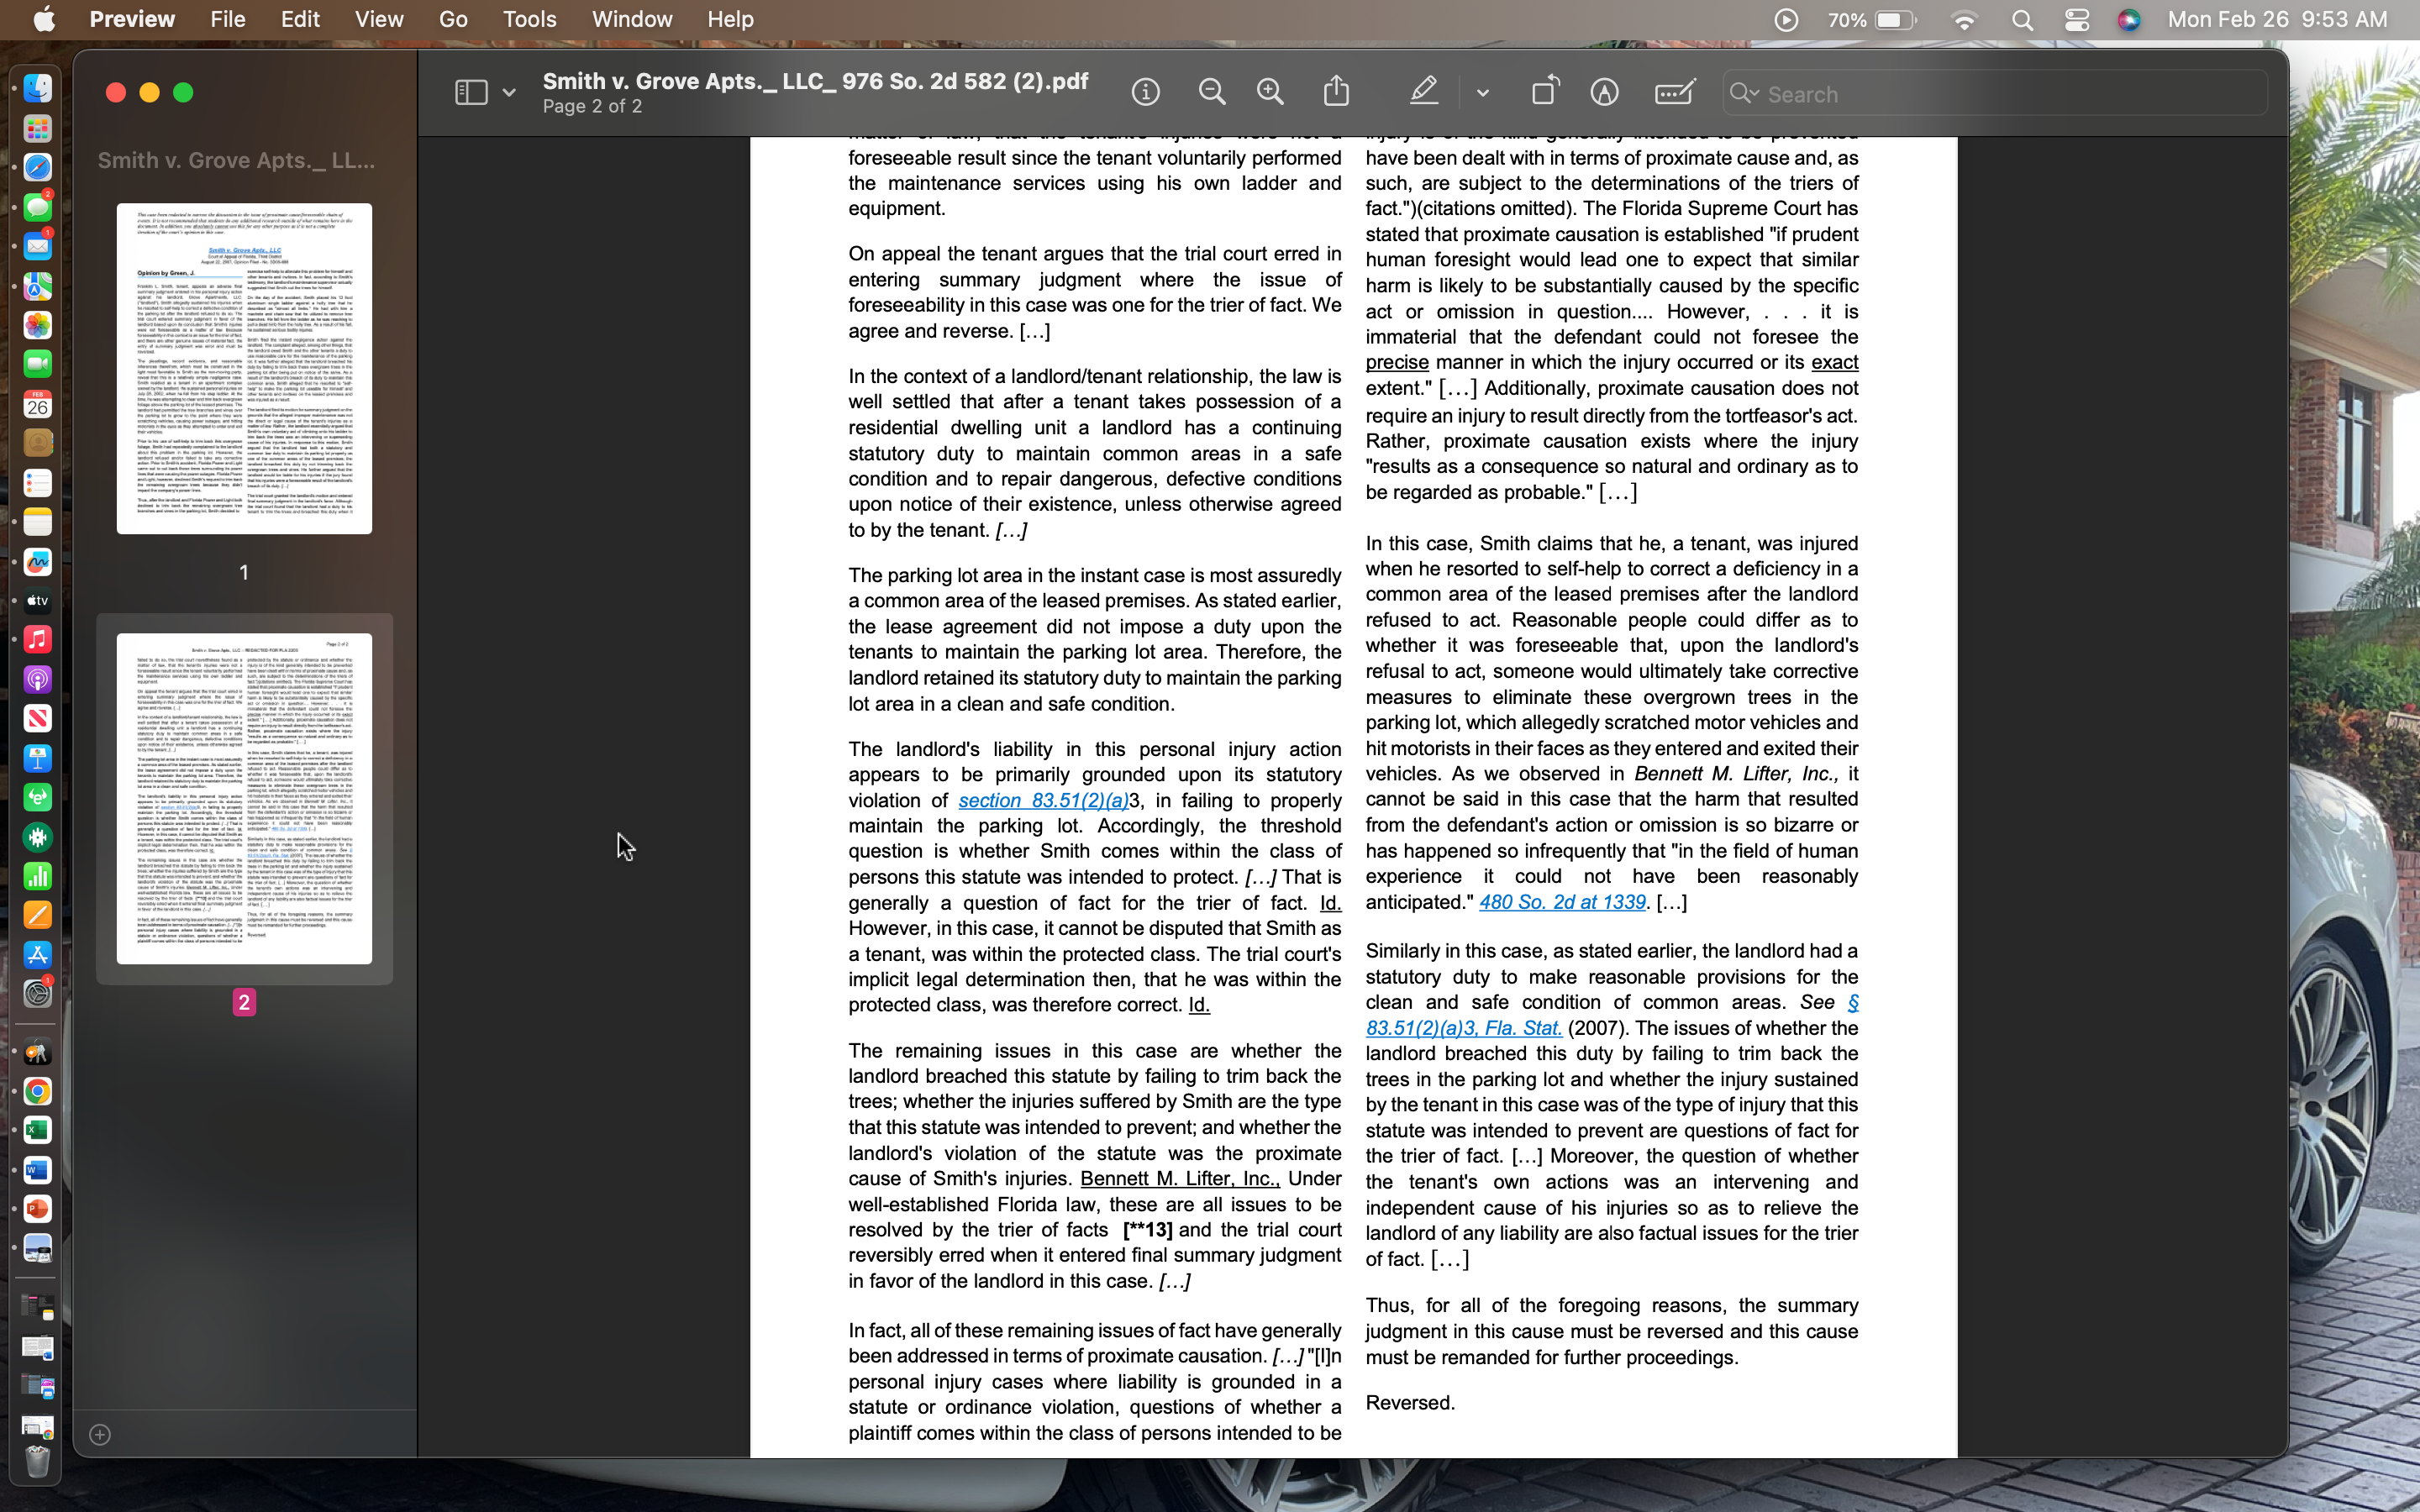Toggle the thumbnail sidebar visibility

coord(470,91)
